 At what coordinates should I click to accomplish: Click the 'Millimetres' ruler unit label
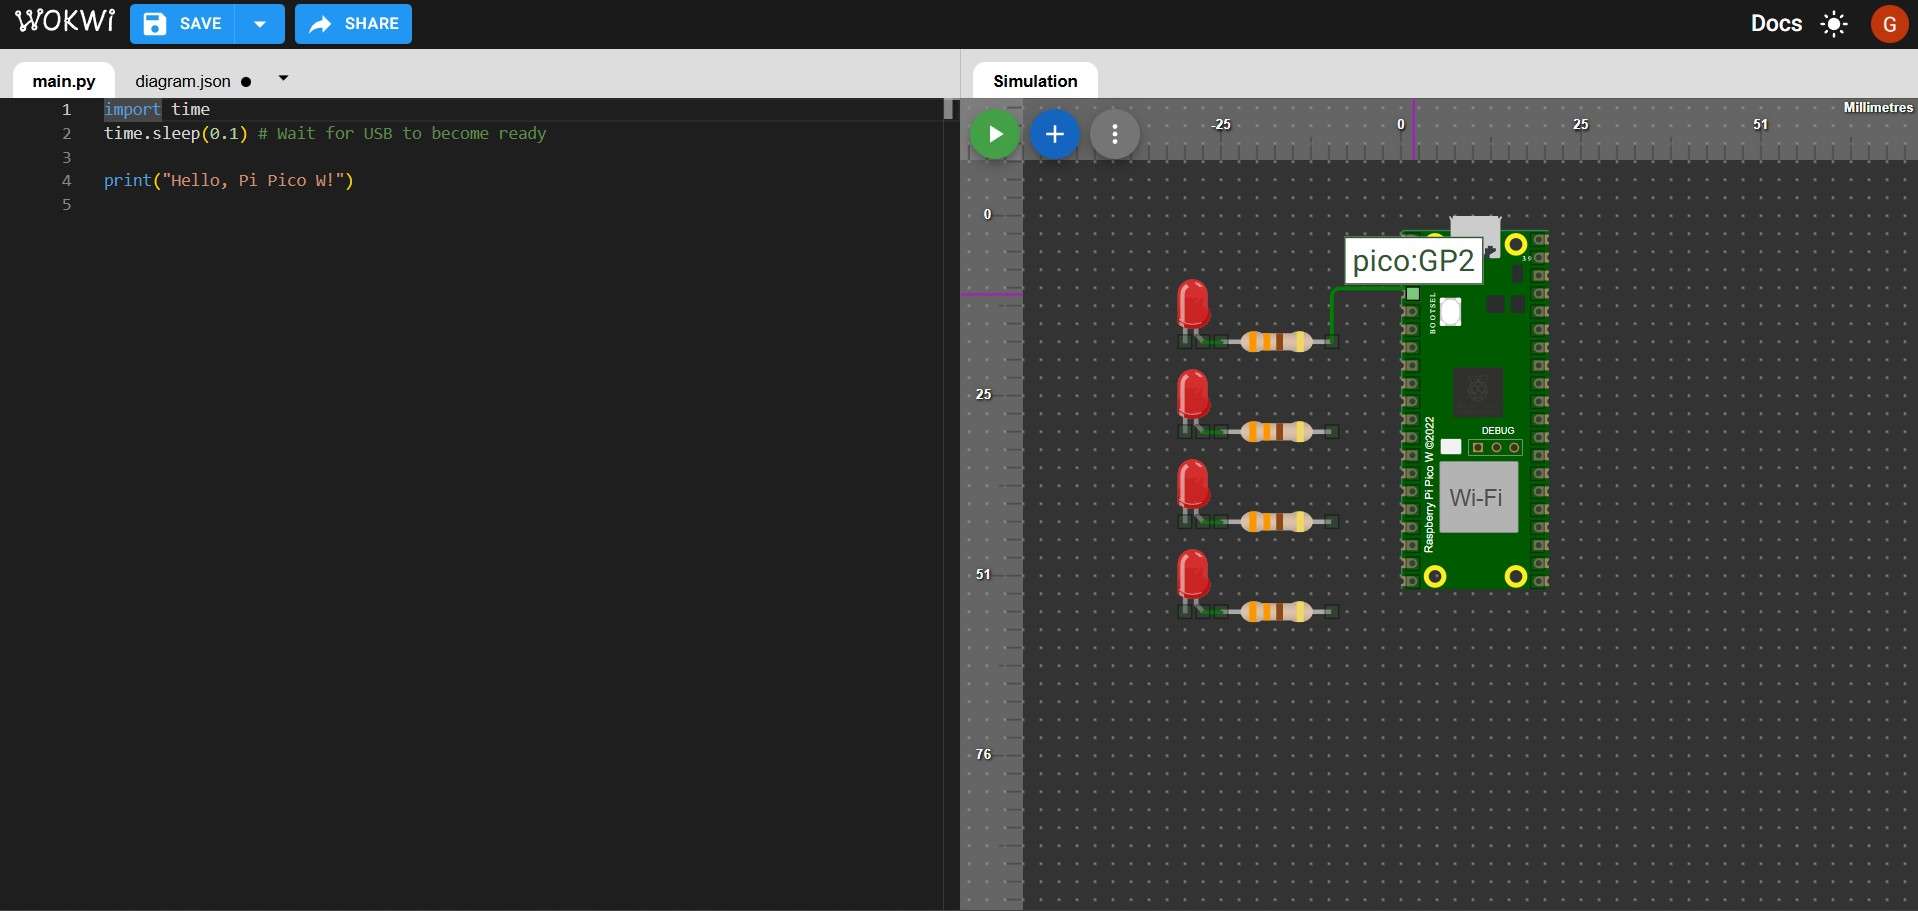(1878, 108)
